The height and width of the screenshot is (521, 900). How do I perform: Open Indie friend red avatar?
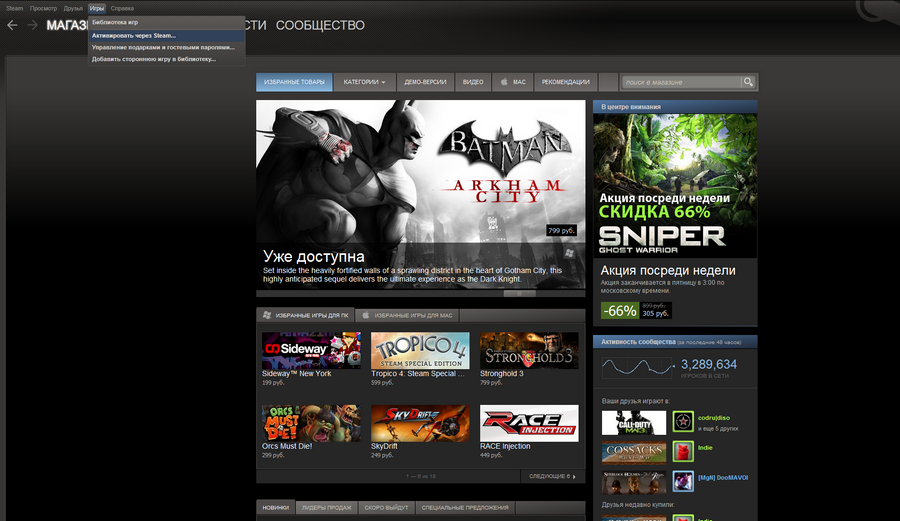point(683,452)
